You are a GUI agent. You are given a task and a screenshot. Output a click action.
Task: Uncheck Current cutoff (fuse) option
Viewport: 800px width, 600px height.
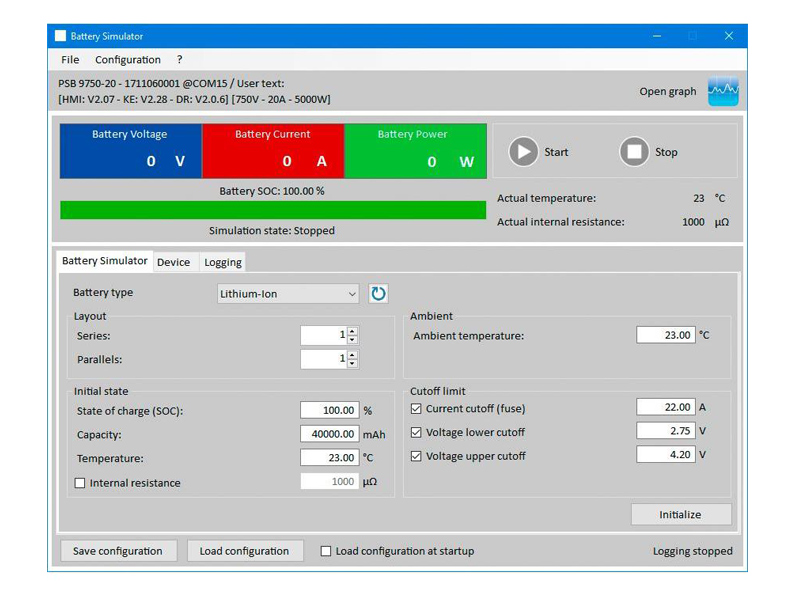[x=417, y=409]
